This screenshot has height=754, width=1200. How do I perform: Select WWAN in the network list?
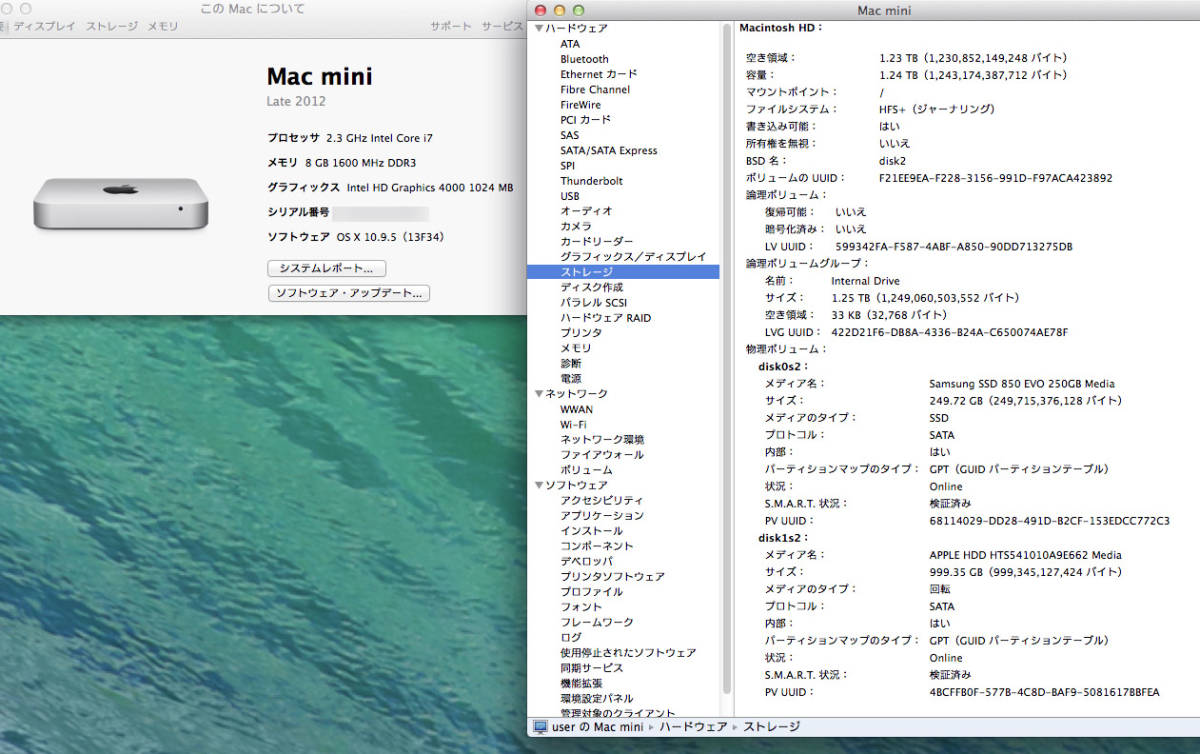(576, 409)
